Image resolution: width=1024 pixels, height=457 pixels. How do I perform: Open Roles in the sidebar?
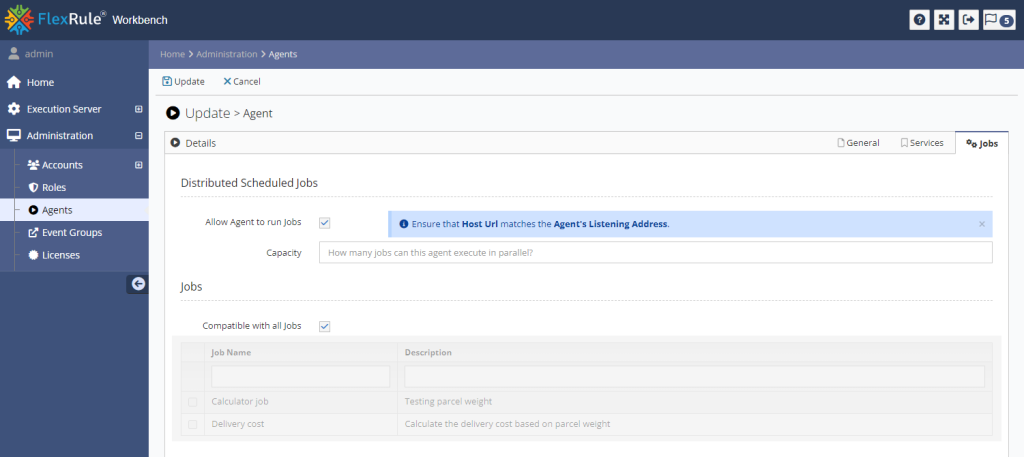(x=54, y=187)
